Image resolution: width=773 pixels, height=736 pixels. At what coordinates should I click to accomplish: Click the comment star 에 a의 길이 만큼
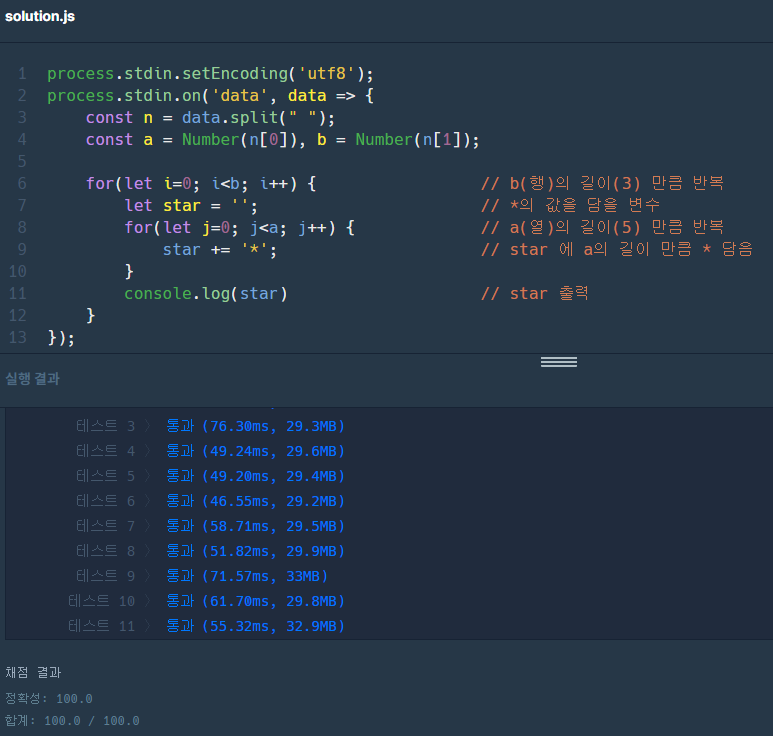[x=617, y=249]
